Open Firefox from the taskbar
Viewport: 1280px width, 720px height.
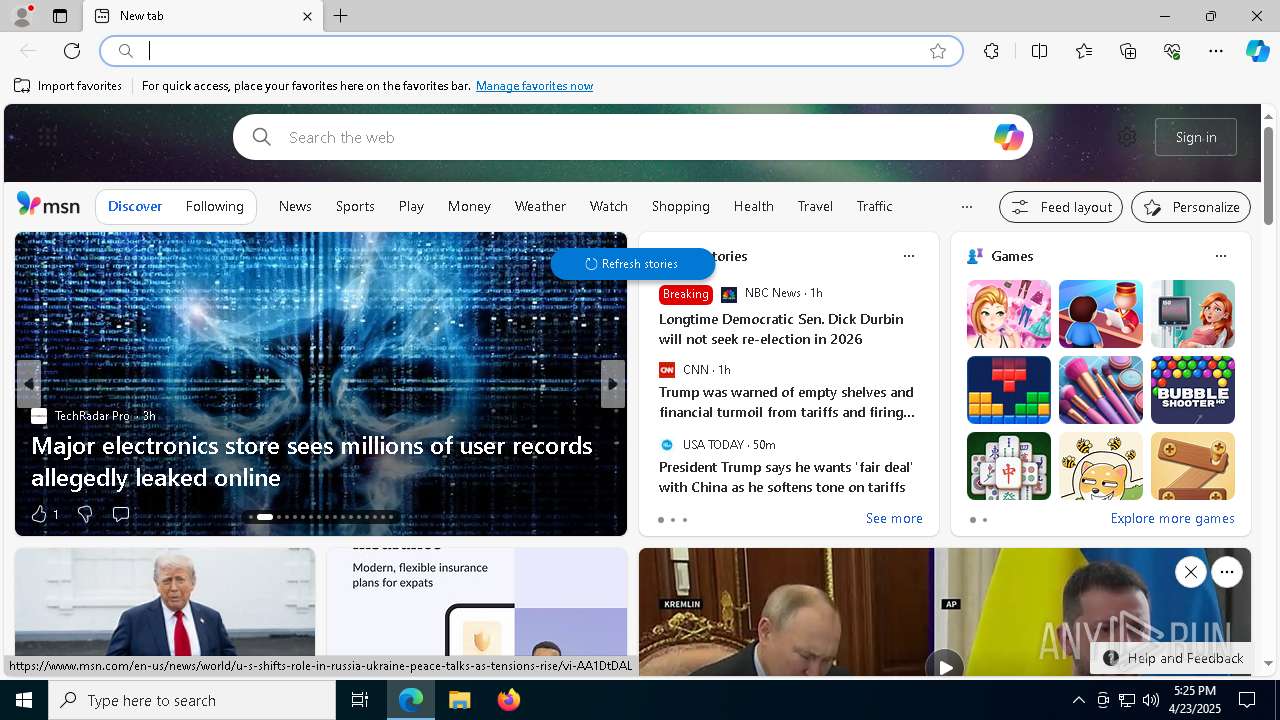(x=509, y=700)
